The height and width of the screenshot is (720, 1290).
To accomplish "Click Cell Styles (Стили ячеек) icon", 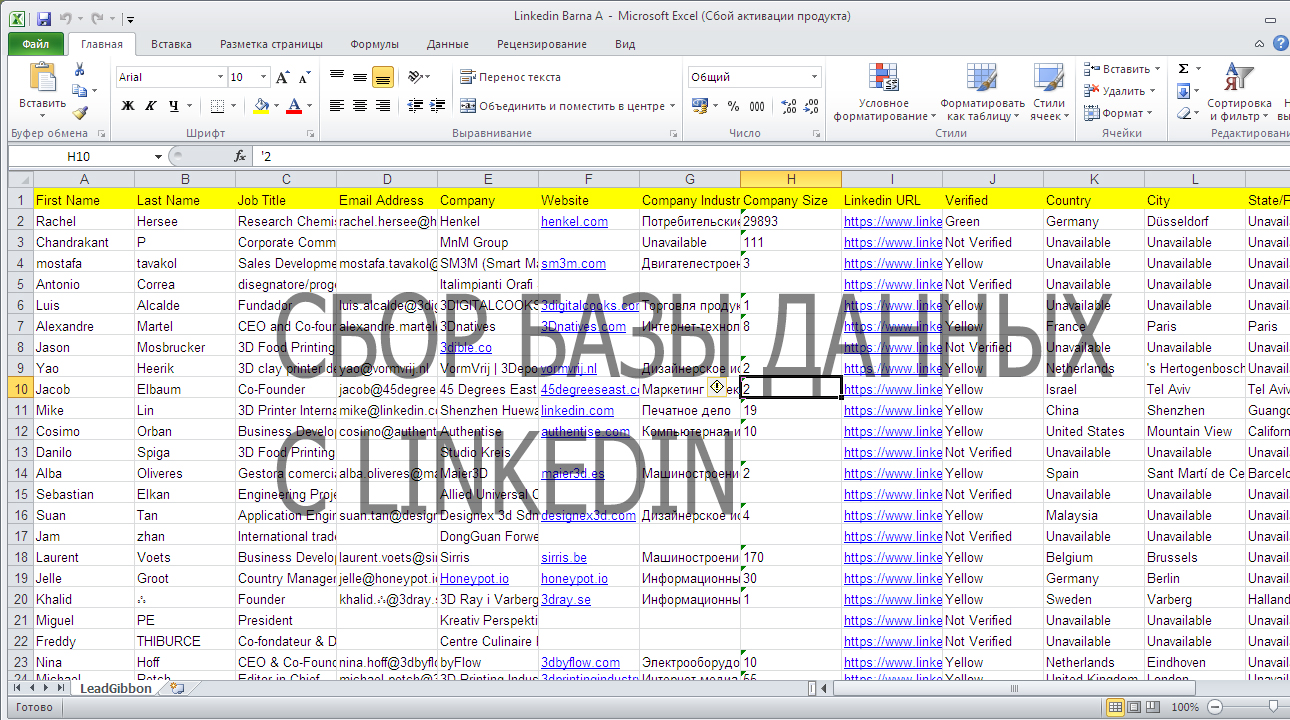I will point(1048,78).
